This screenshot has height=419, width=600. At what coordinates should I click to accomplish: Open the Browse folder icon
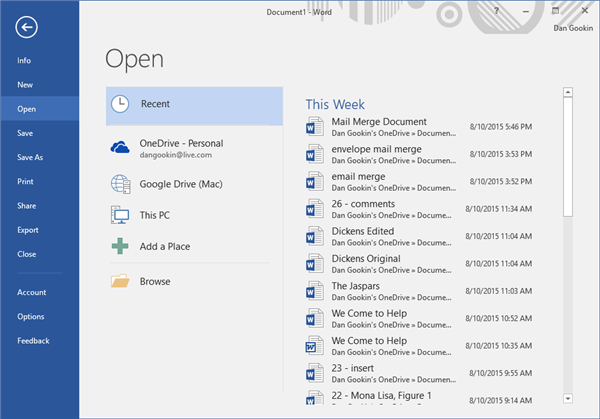[x=120, y=282]
